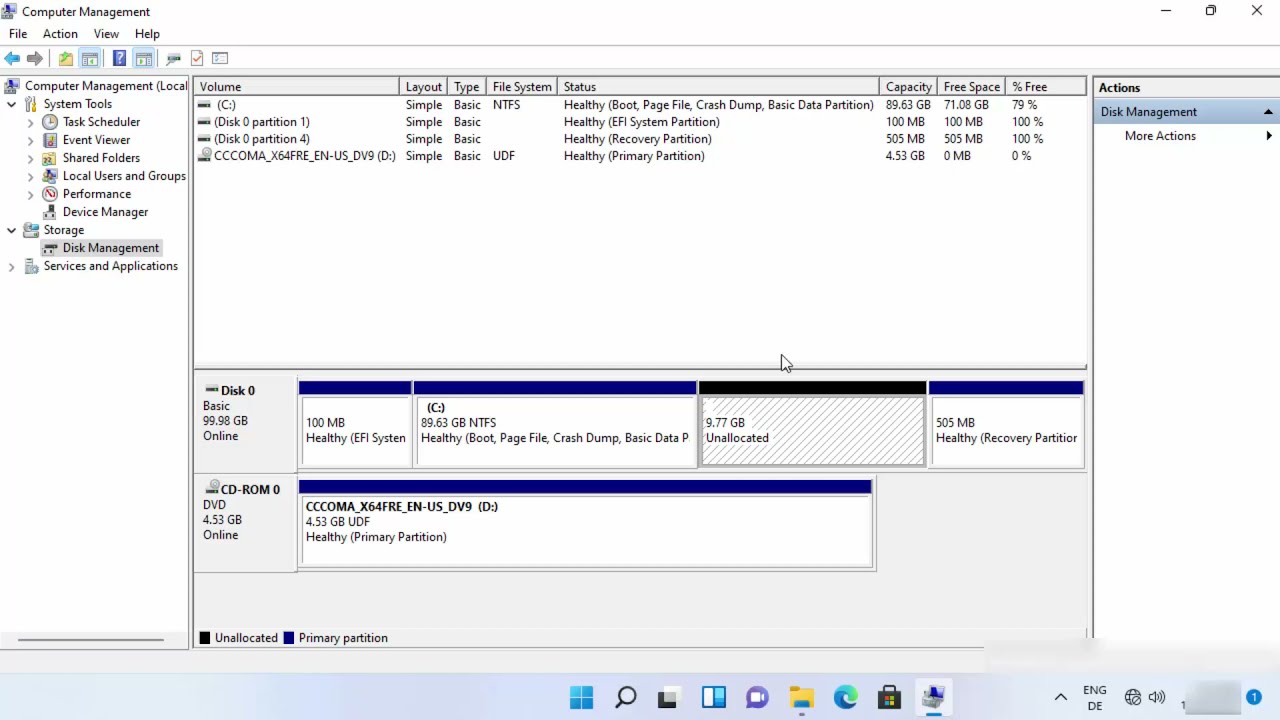
Task: Click the Settings checklist toolbar icon
Action: pyautogui.click(x=221, y=59)
